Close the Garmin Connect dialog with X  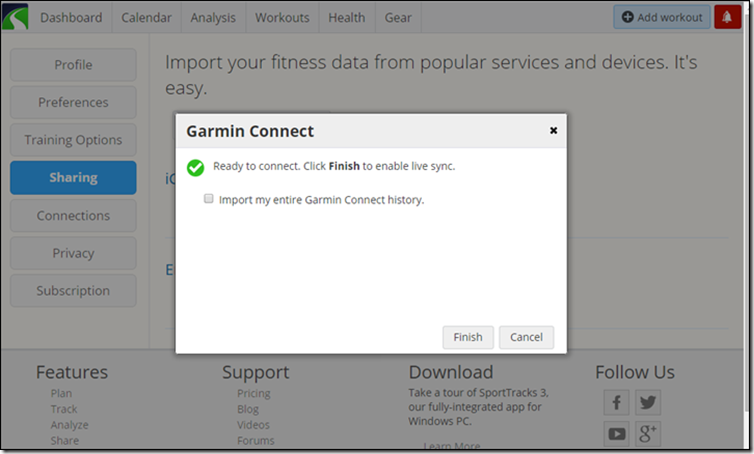click(x=554, y=130)
